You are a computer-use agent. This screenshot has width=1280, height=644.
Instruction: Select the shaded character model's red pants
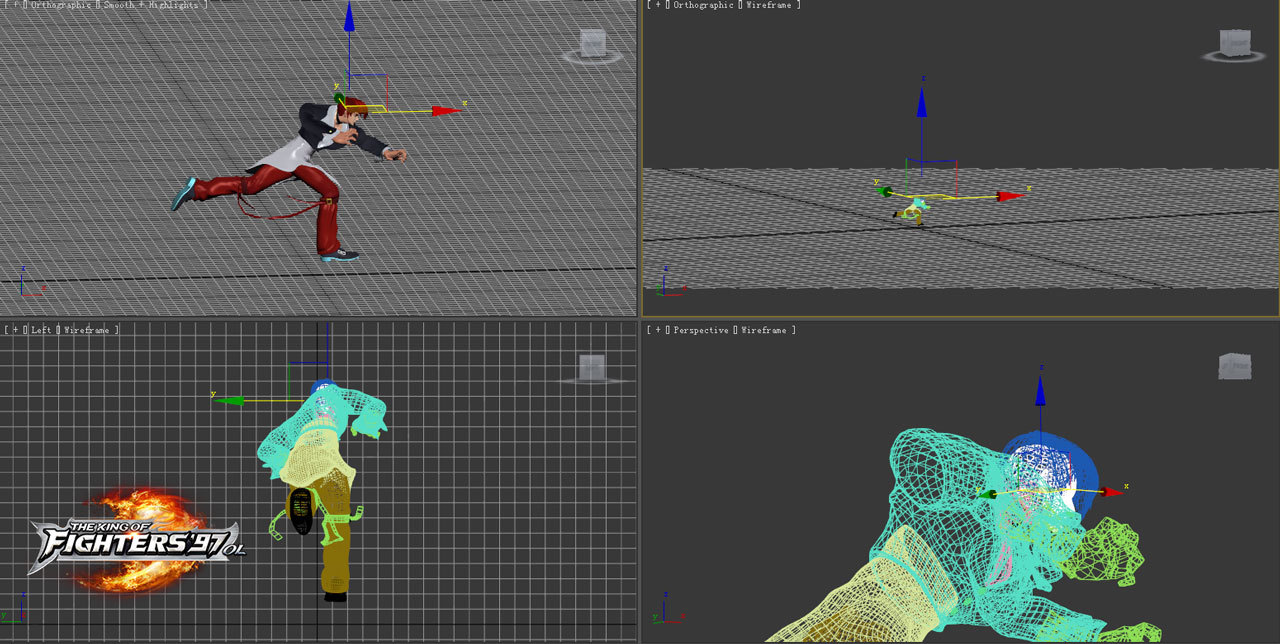click(x=327, y=215)
